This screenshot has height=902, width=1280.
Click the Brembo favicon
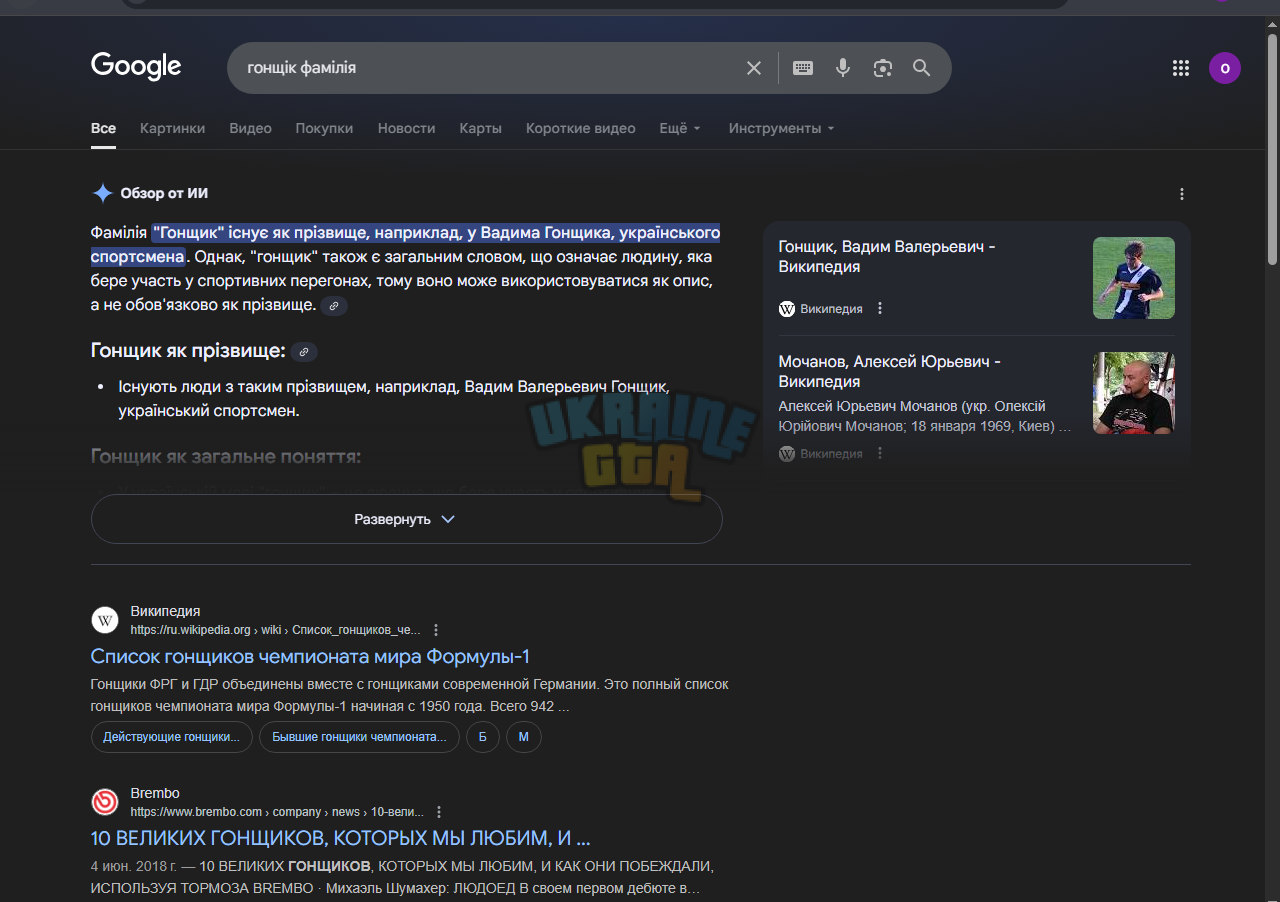pos(105,802)
